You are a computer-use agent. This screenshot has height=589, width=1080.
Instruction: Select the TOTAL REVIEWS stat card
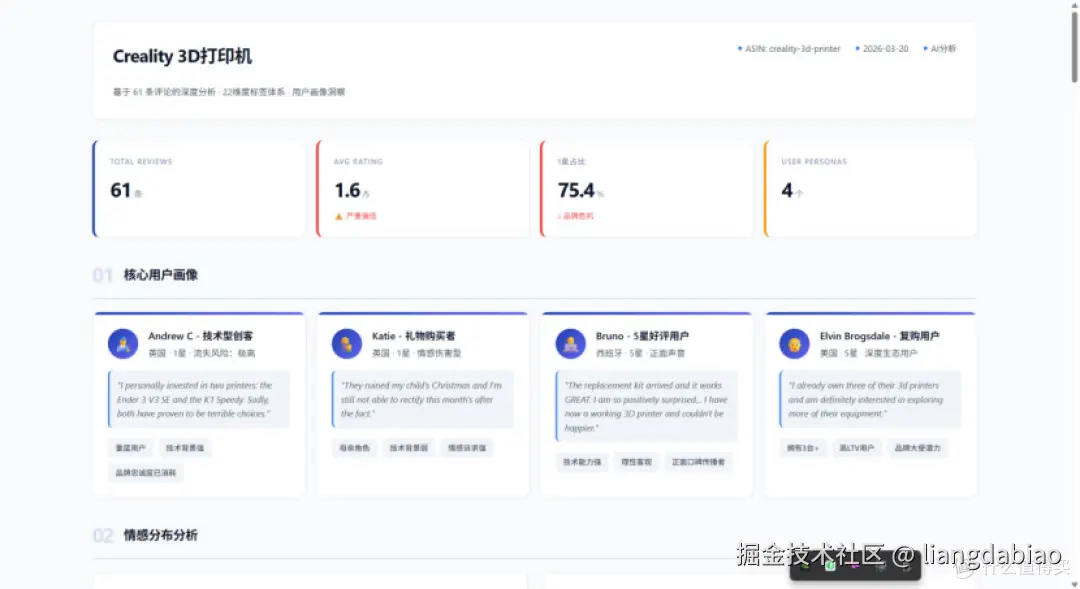coord(198,189)
